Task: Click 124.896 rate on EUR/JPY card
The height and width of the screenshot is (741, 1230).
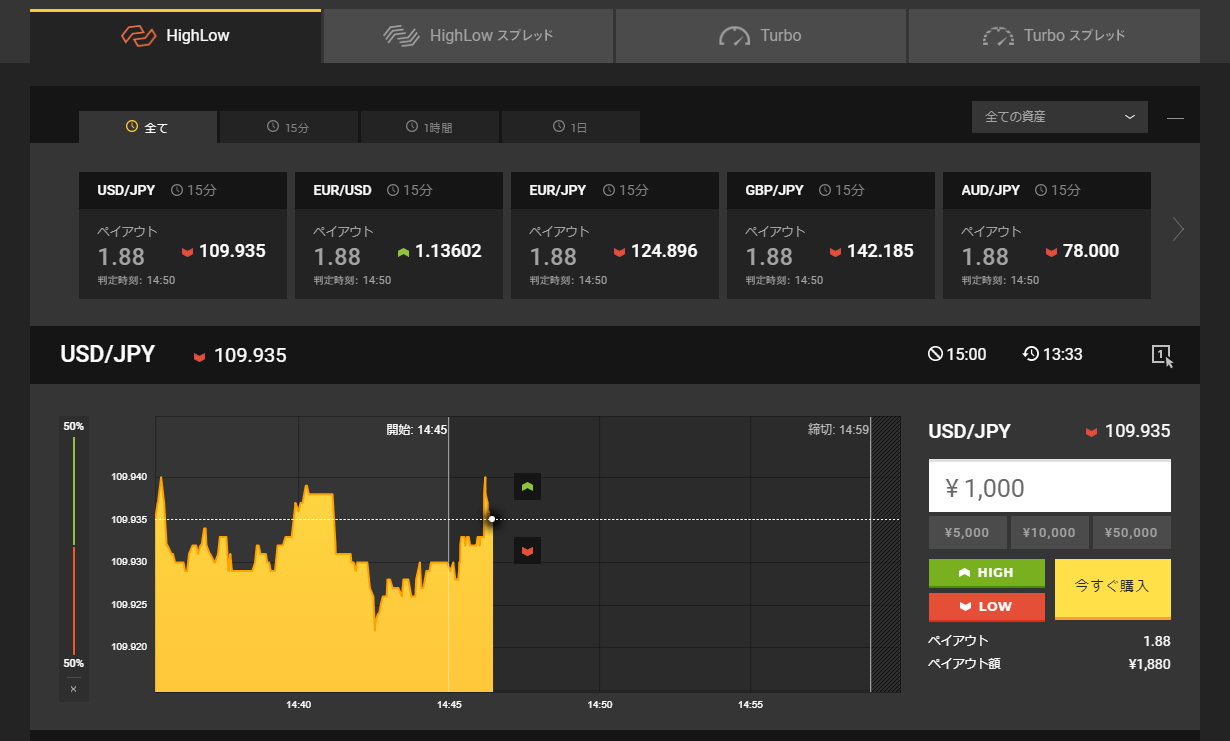Action: (x=664, y=251)
